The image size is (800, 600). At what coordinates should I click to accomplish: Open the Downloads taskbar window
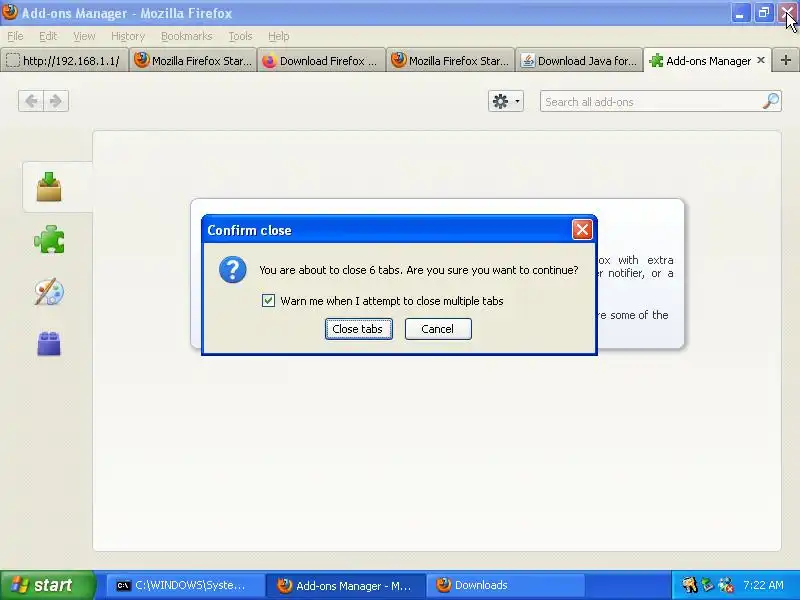coord(505,585)
